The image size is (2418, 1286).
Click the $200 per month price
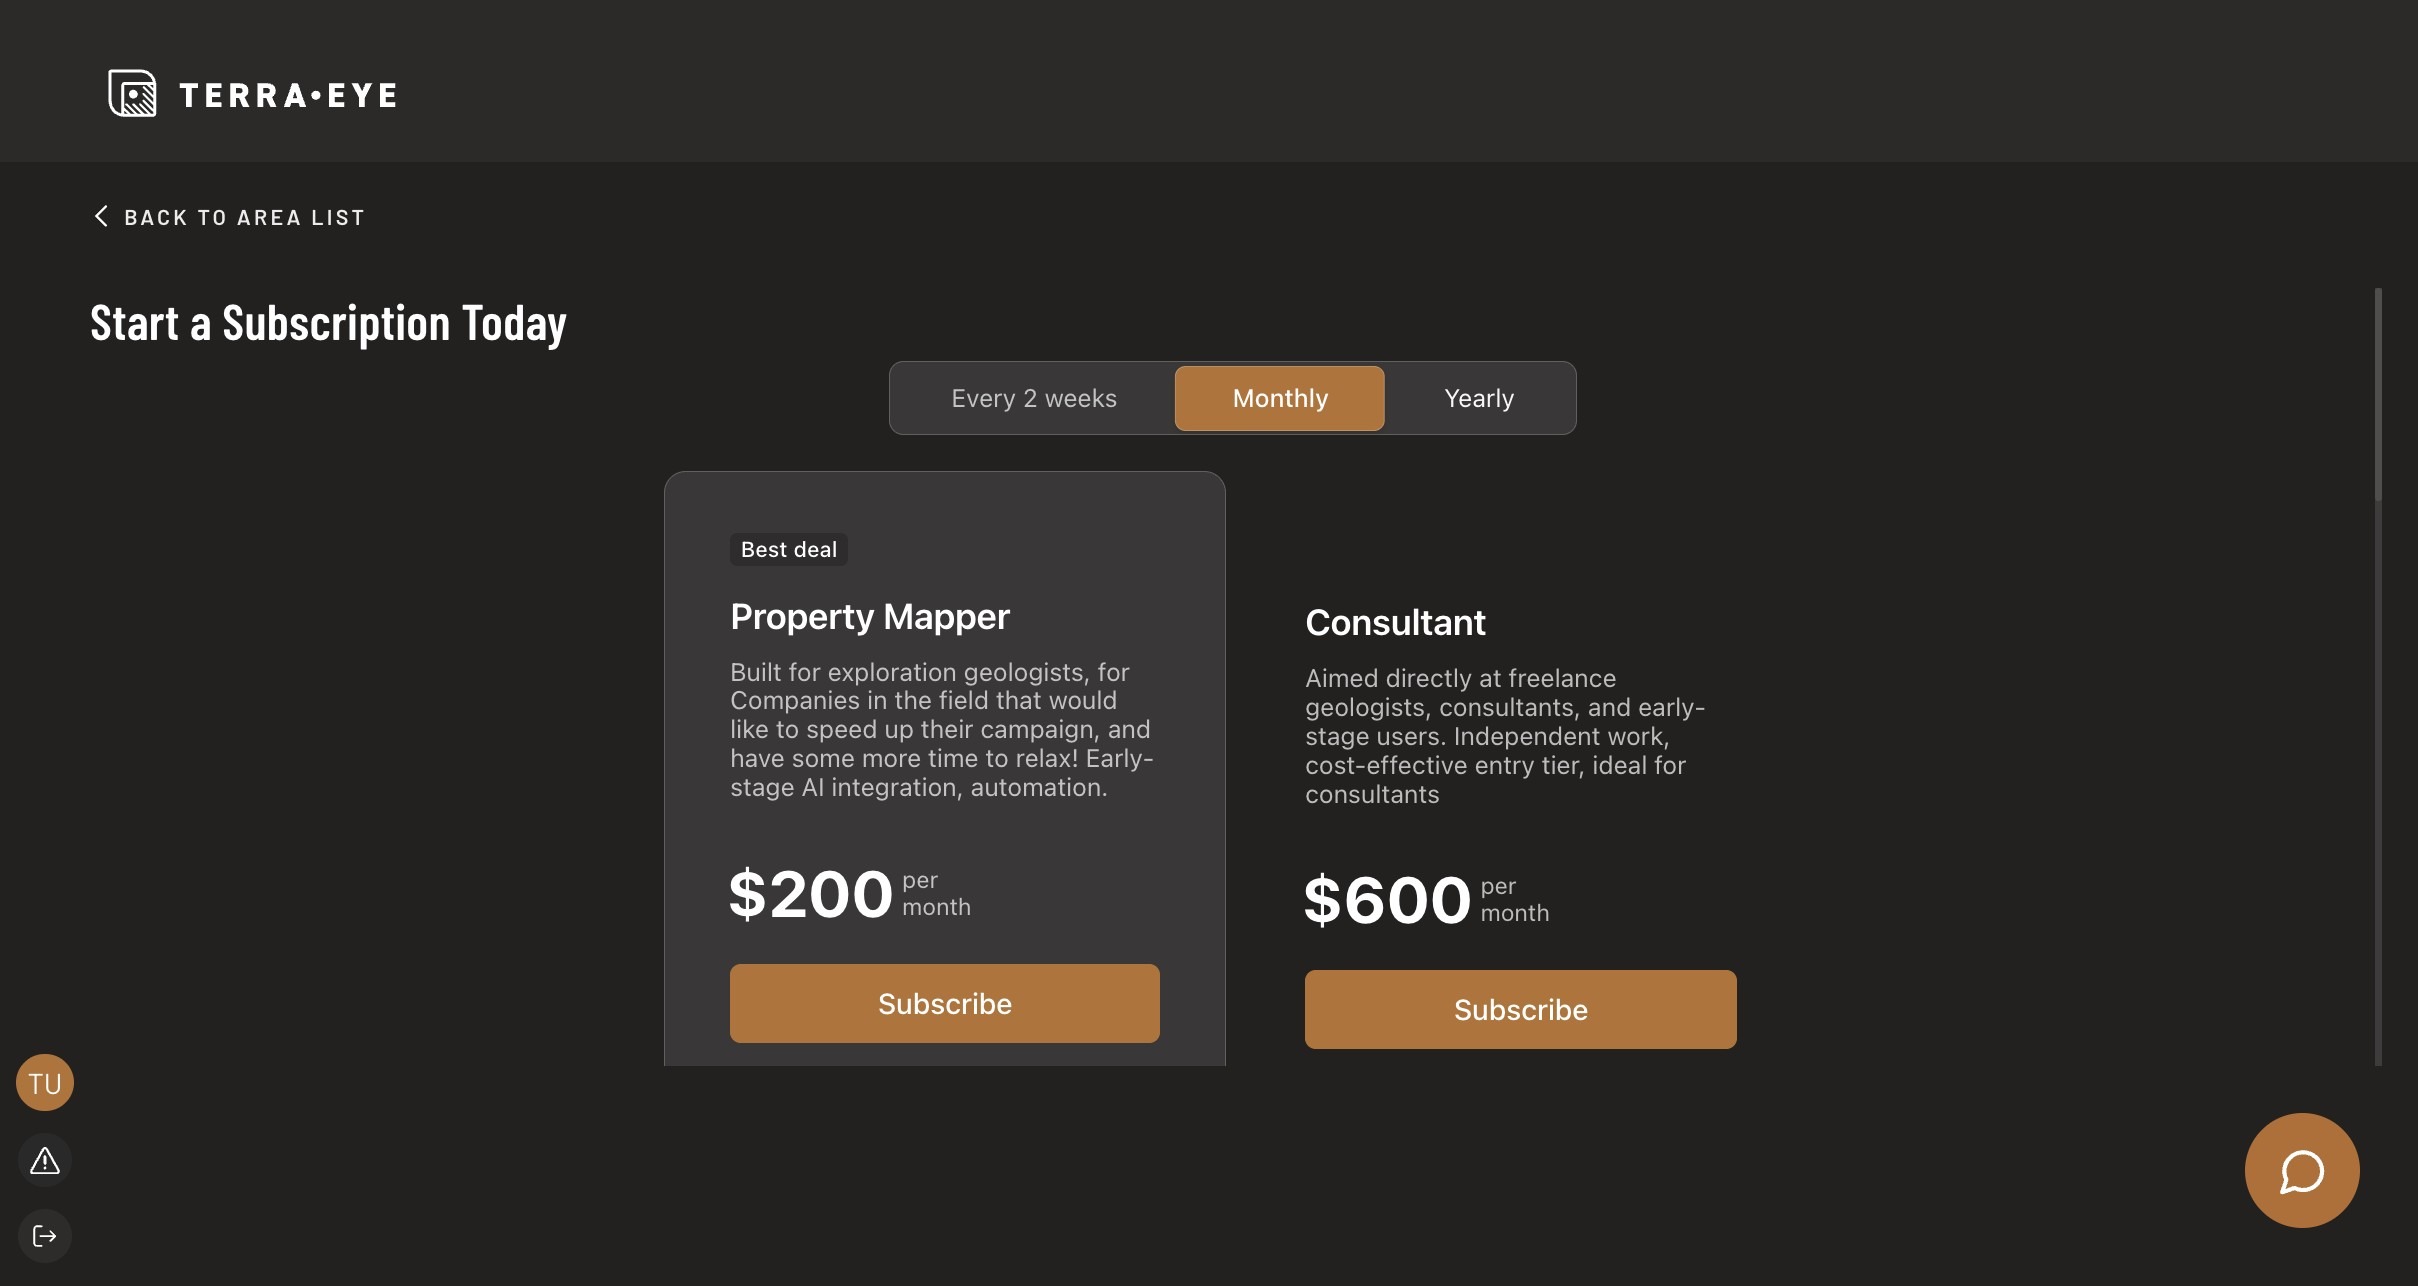(x=811, y=894)
